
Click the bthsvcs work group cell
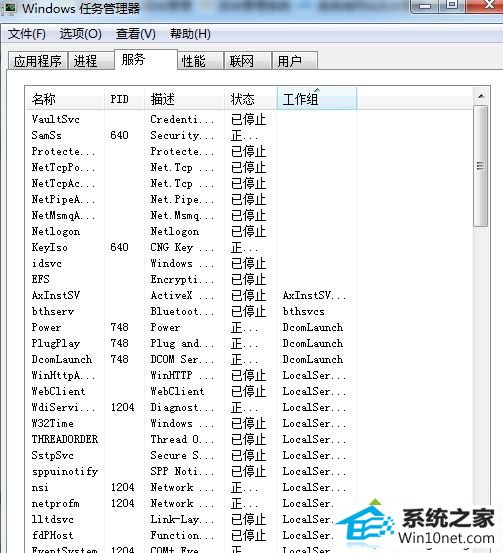point(303,311)
